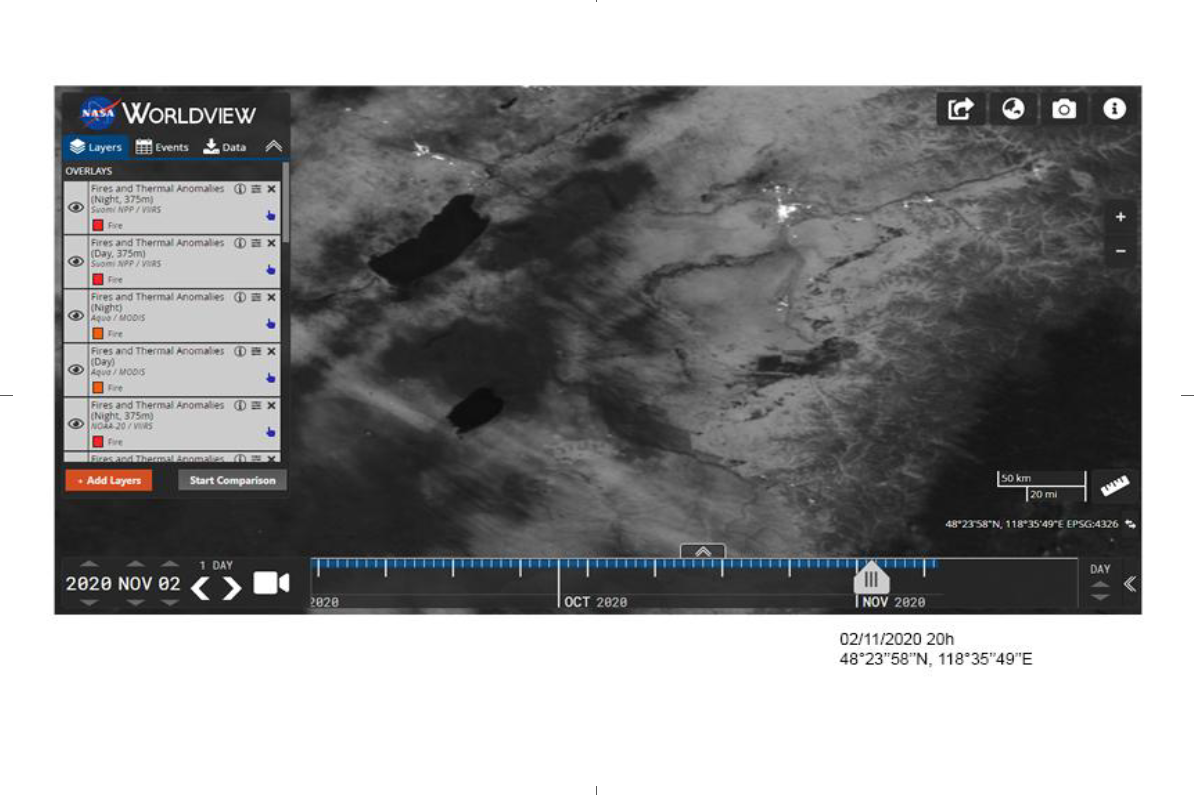Image resolution: width=1194 pixels, height=795 pixels.
Task: Click the animation video camera icon
Action: click(x=270, y=583)
